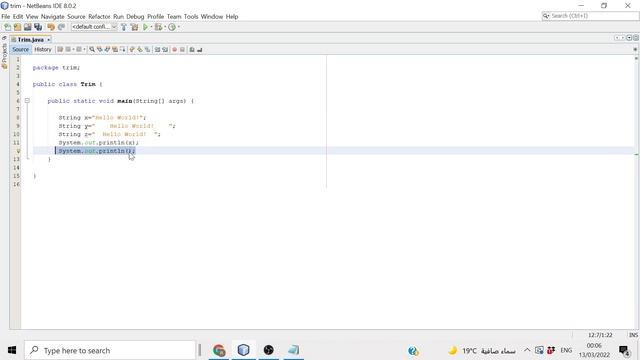Click cursor position 12:7/1:22 in status bar

(600, 335)
